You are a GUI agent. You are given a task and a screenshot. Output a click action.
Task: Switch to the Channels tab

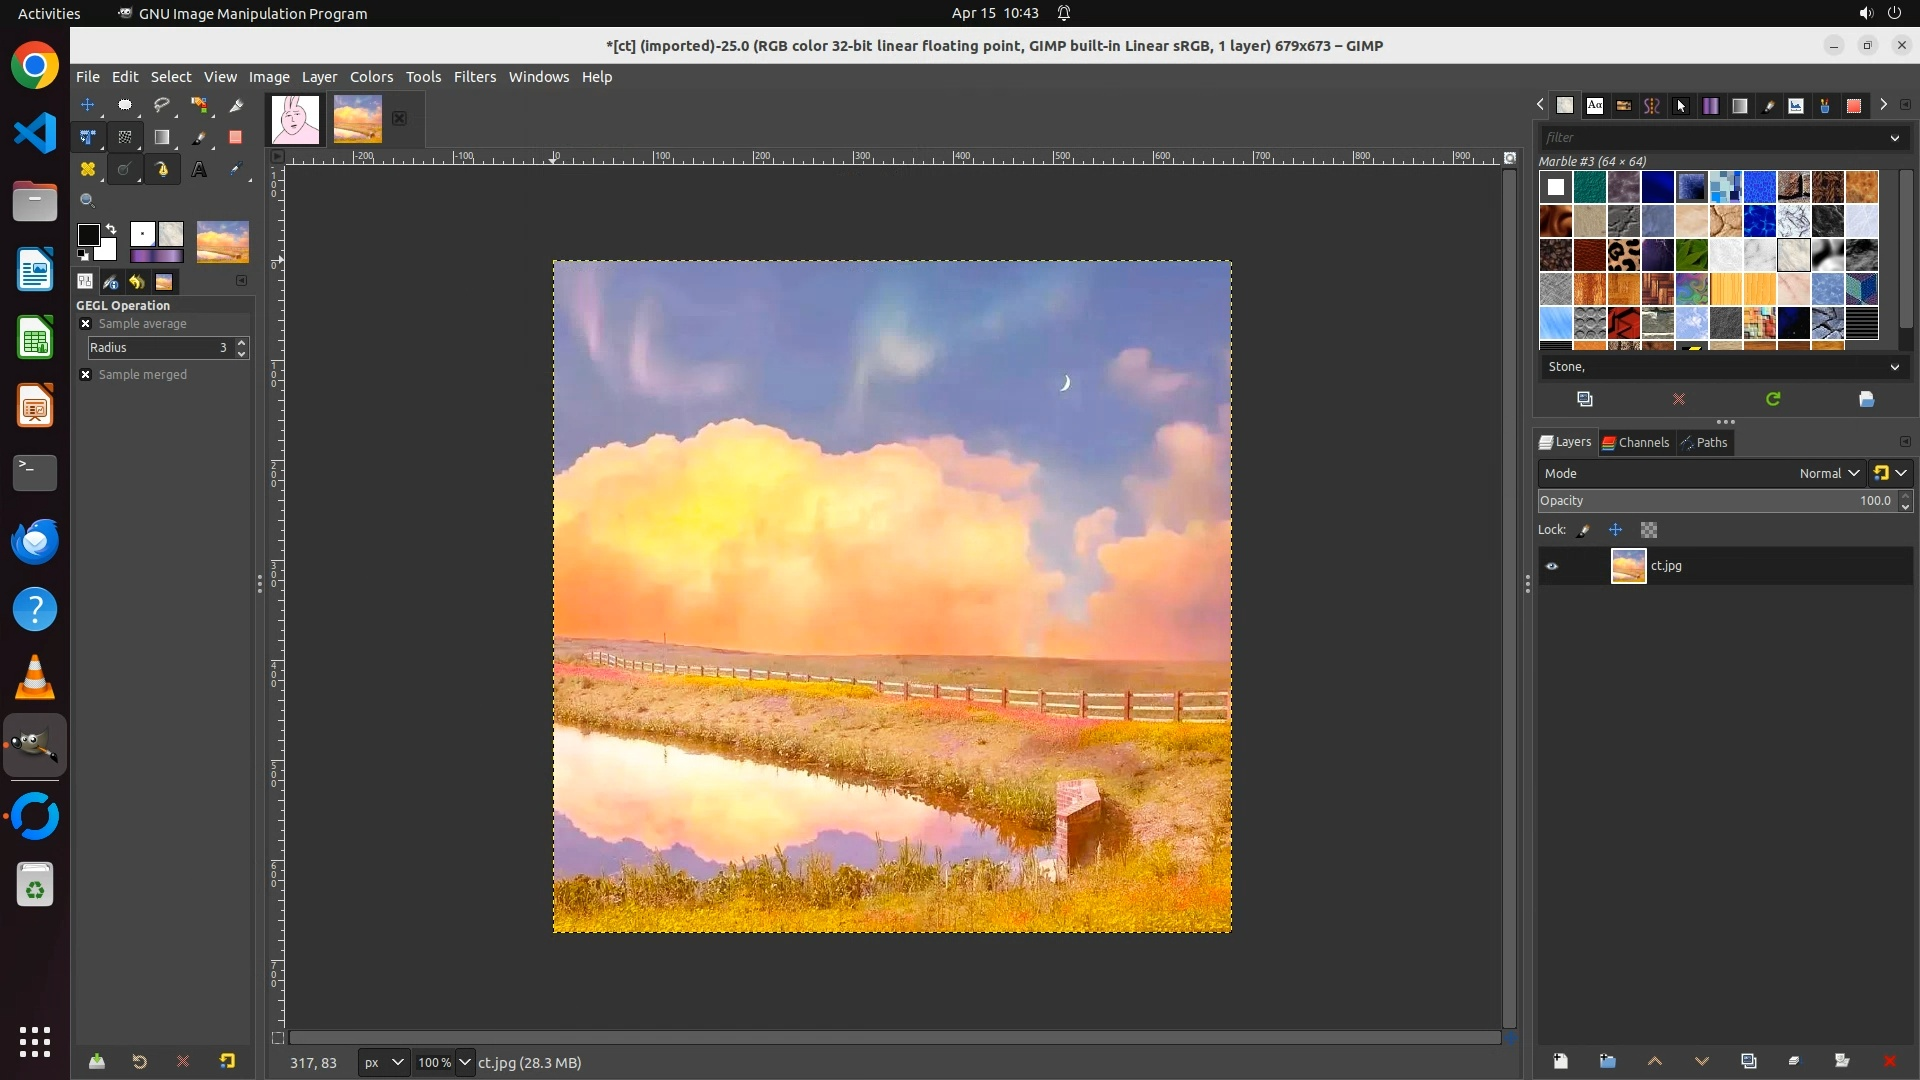tap(1636, 443)
